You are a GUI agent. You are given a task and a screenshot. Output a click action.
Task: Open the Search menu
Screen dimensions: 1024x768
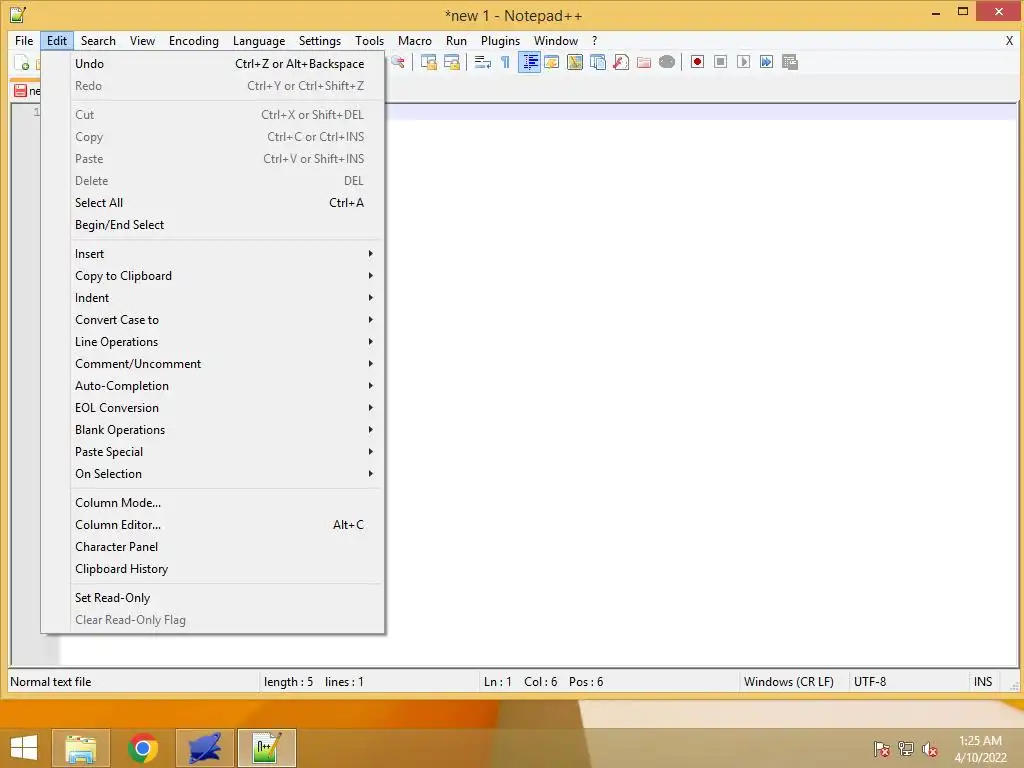98,40
